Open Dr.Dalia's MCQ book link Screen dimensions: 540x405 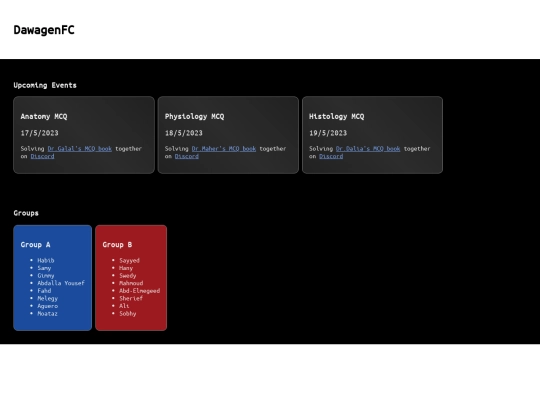point(368,149)
